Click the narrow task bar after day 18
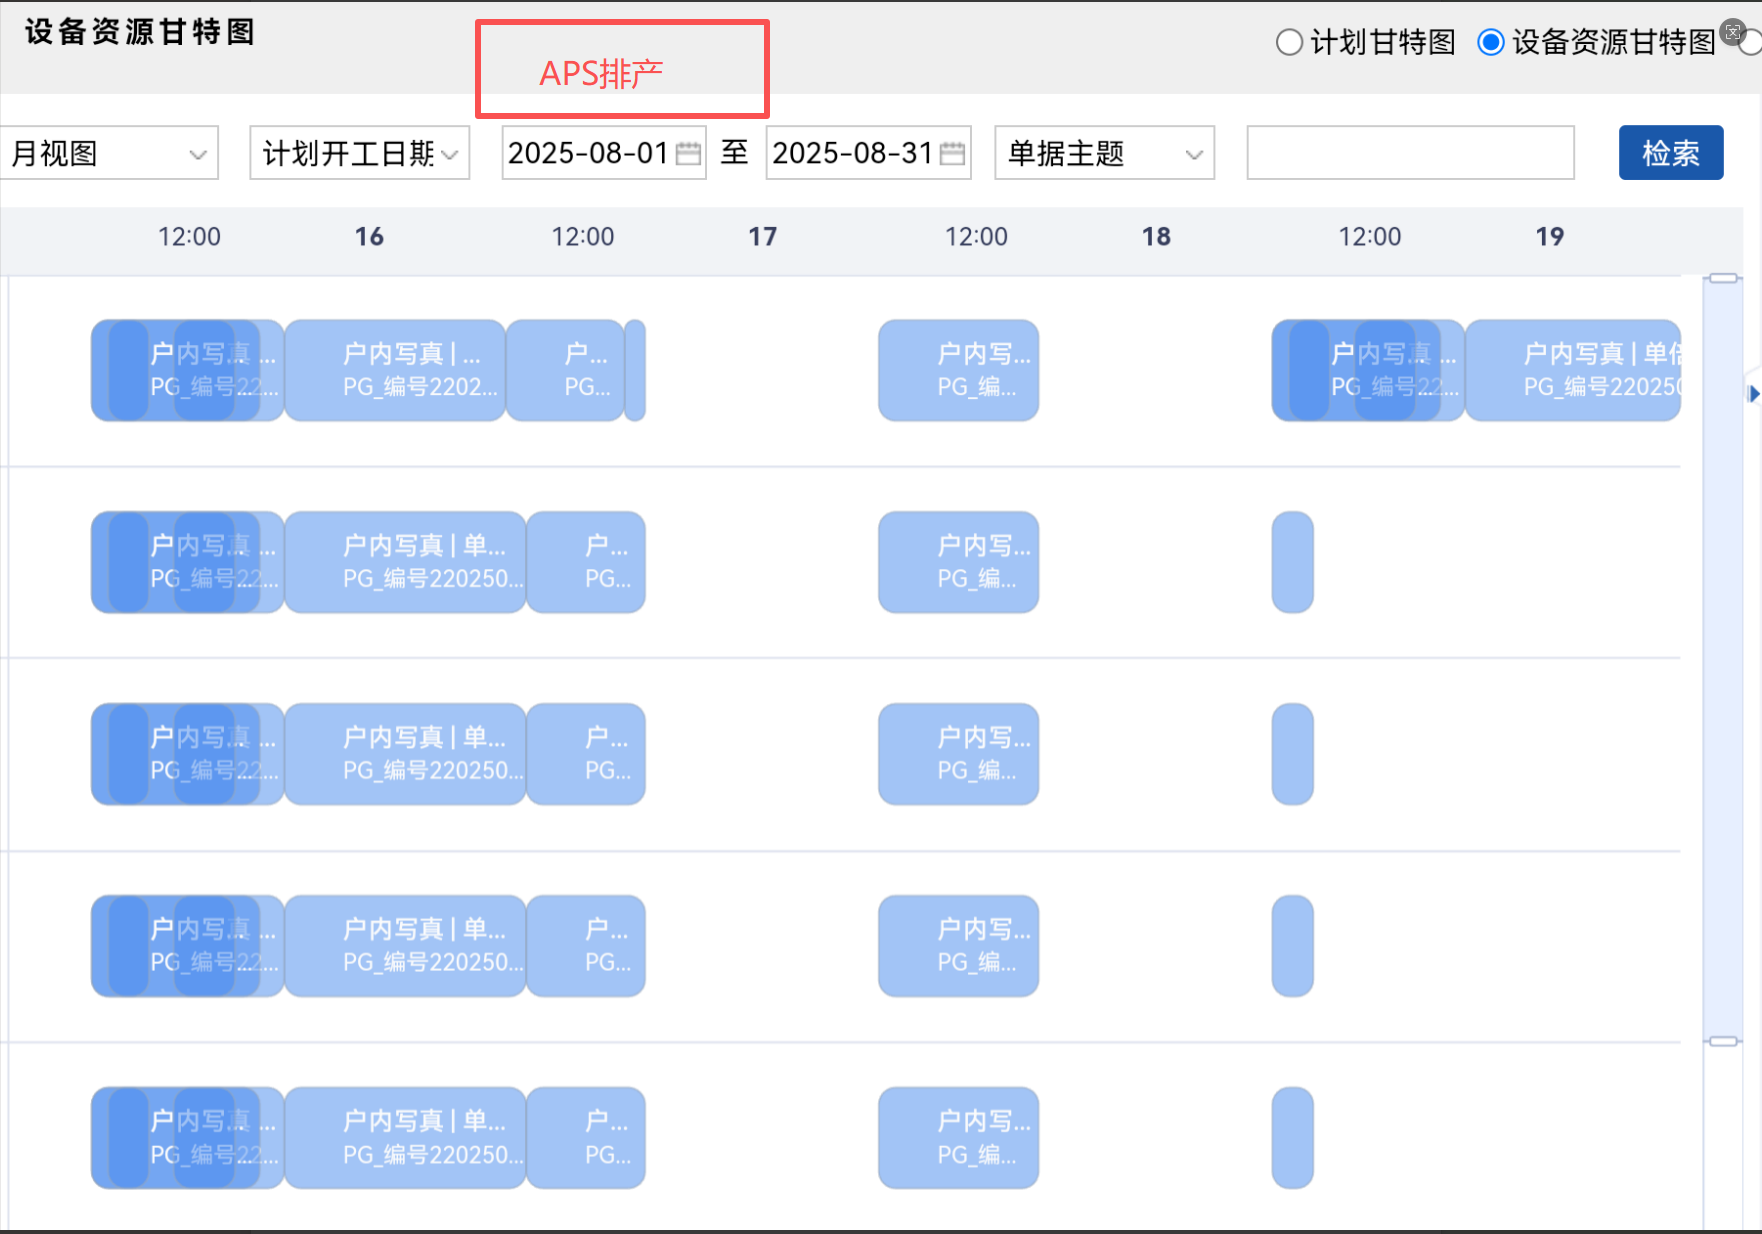This screenshot has width=1762, height=1234. 1291,562
